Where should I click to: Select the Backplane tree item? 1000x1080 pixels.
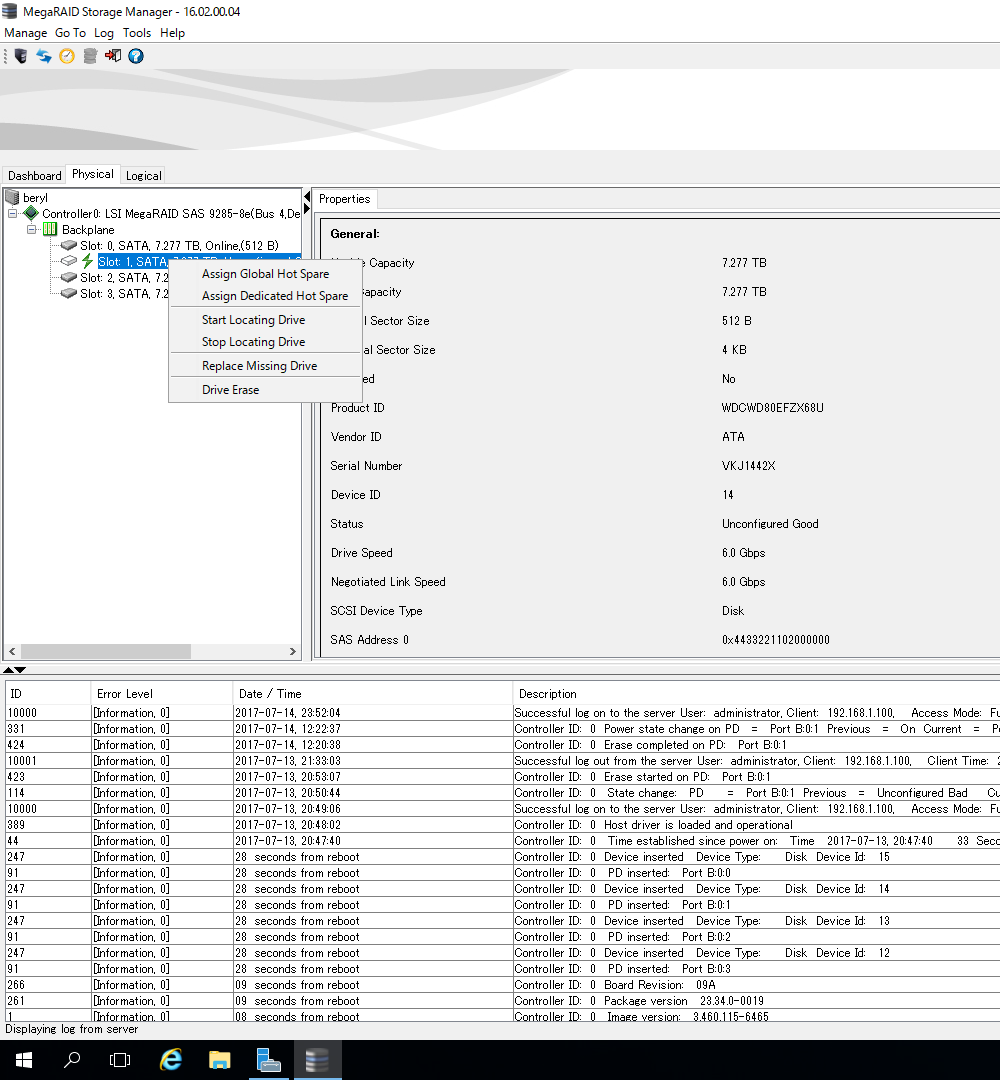click(x=88, y=229)
